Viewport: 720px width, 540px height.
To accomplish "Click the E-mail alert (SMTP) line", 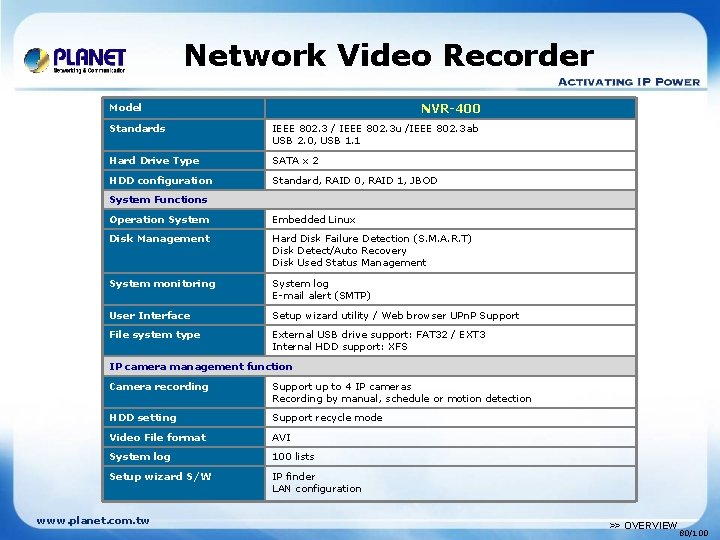I will [x=321, y=296].
